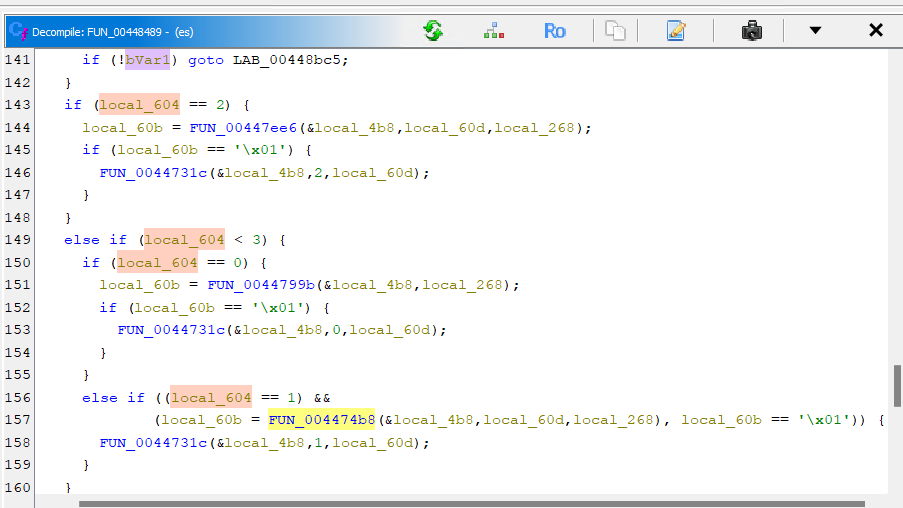Click local_60d argument on line 158
This screenshot has height=508, width=903.
373,443
